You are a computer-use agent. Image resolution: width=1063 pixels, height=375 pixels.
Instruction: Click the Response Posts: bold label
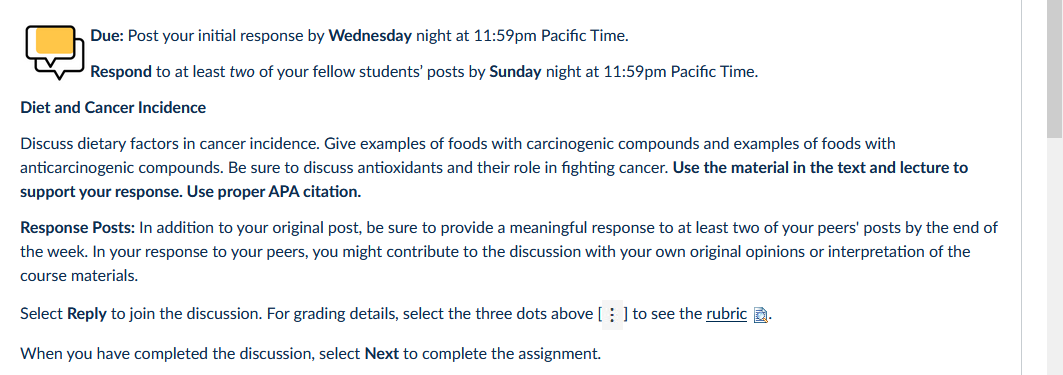pos(78,228)
